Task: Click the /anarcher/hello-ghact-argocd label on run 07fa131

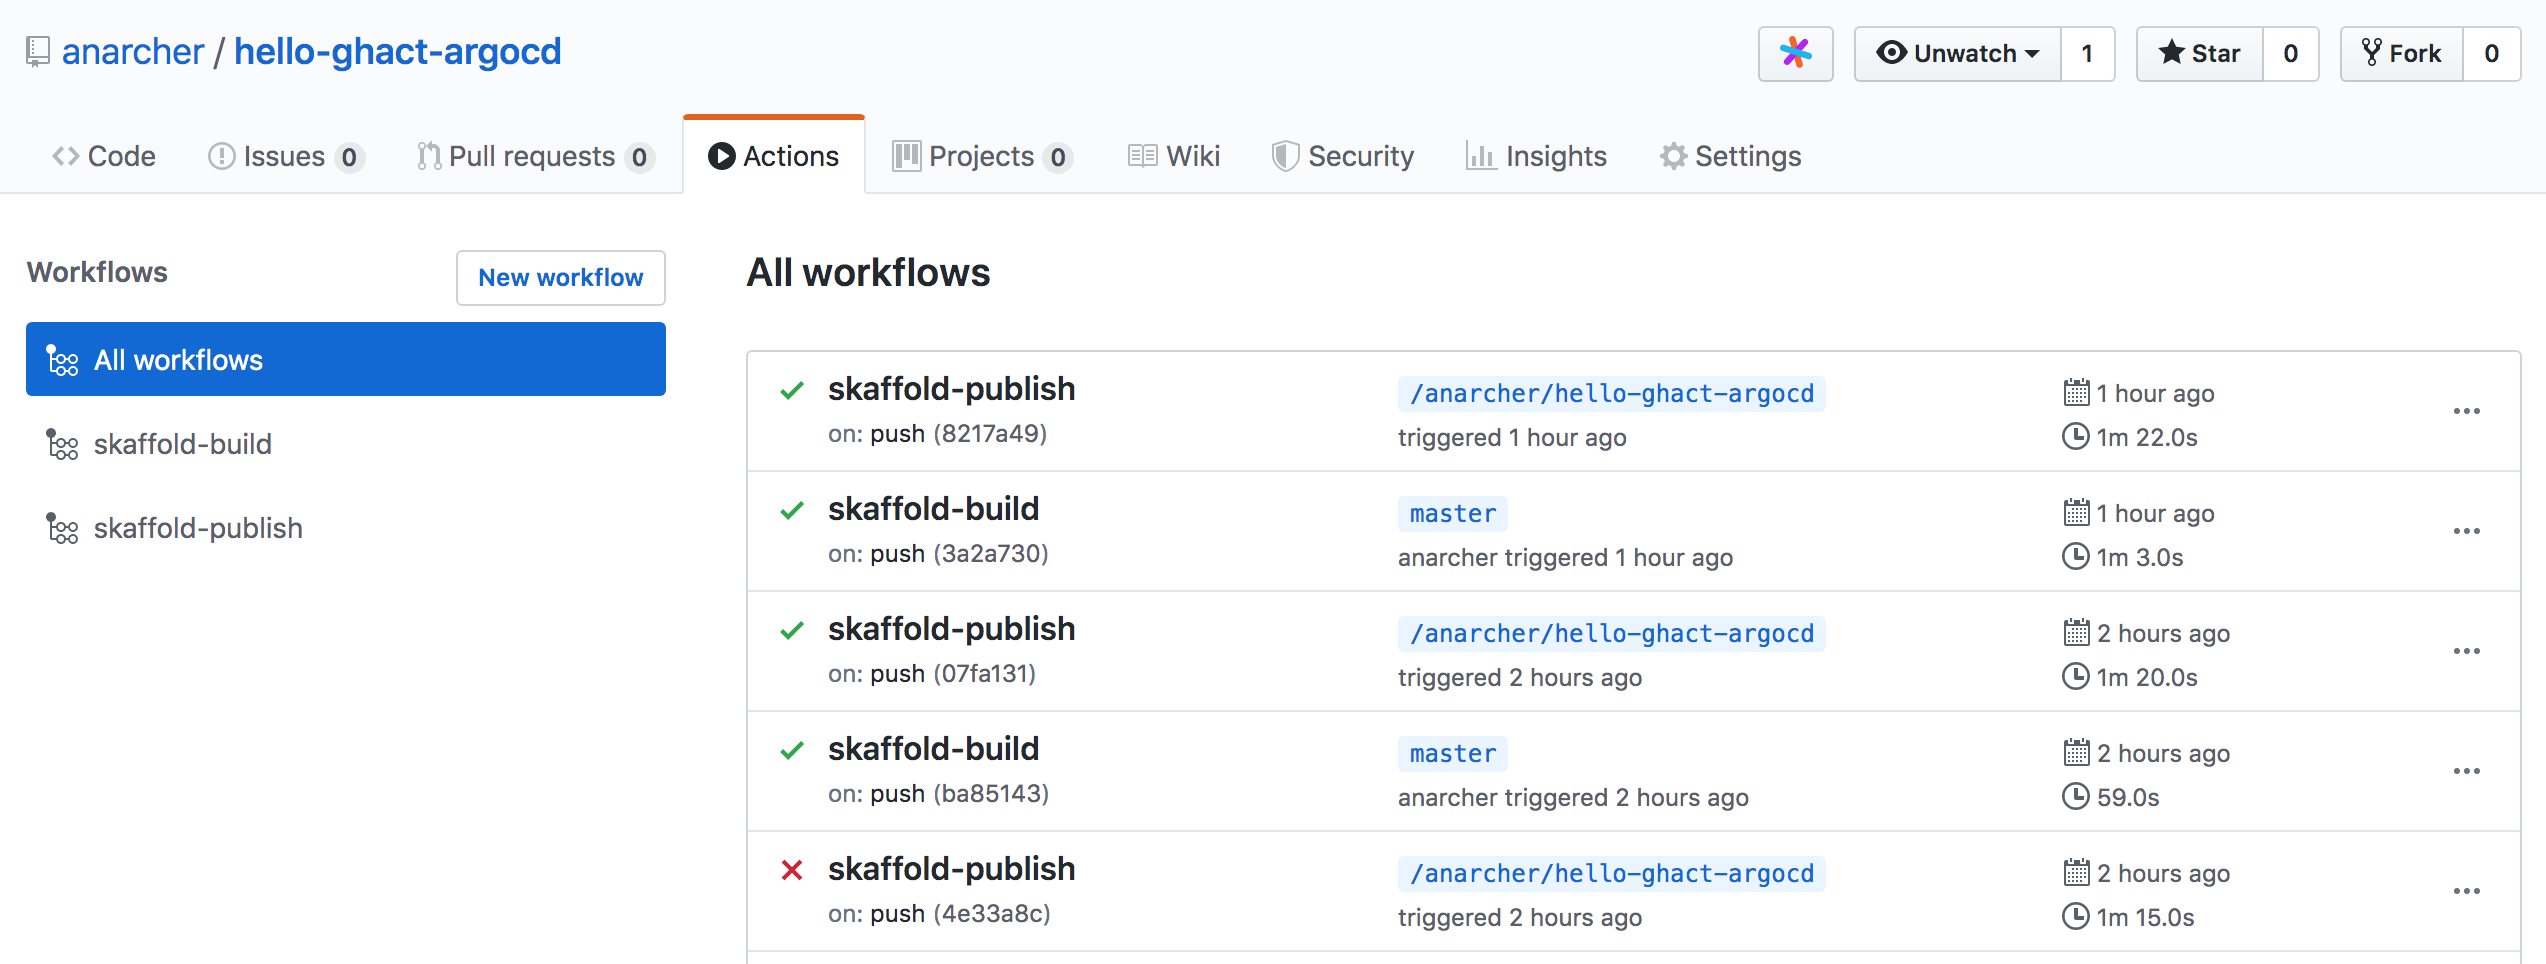Action: pos(1611,634)
